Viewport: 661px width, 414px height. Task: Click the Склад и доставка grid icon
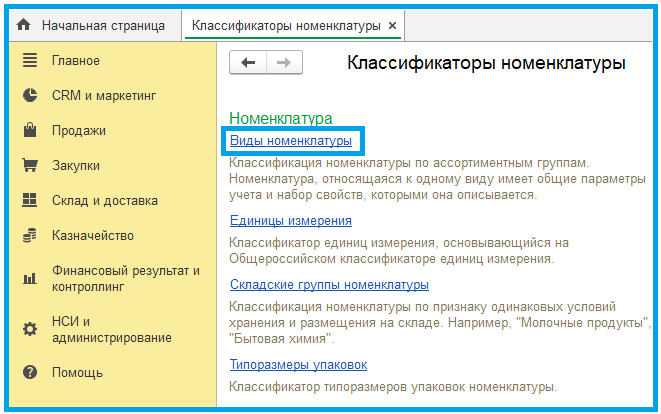point(29,201)
